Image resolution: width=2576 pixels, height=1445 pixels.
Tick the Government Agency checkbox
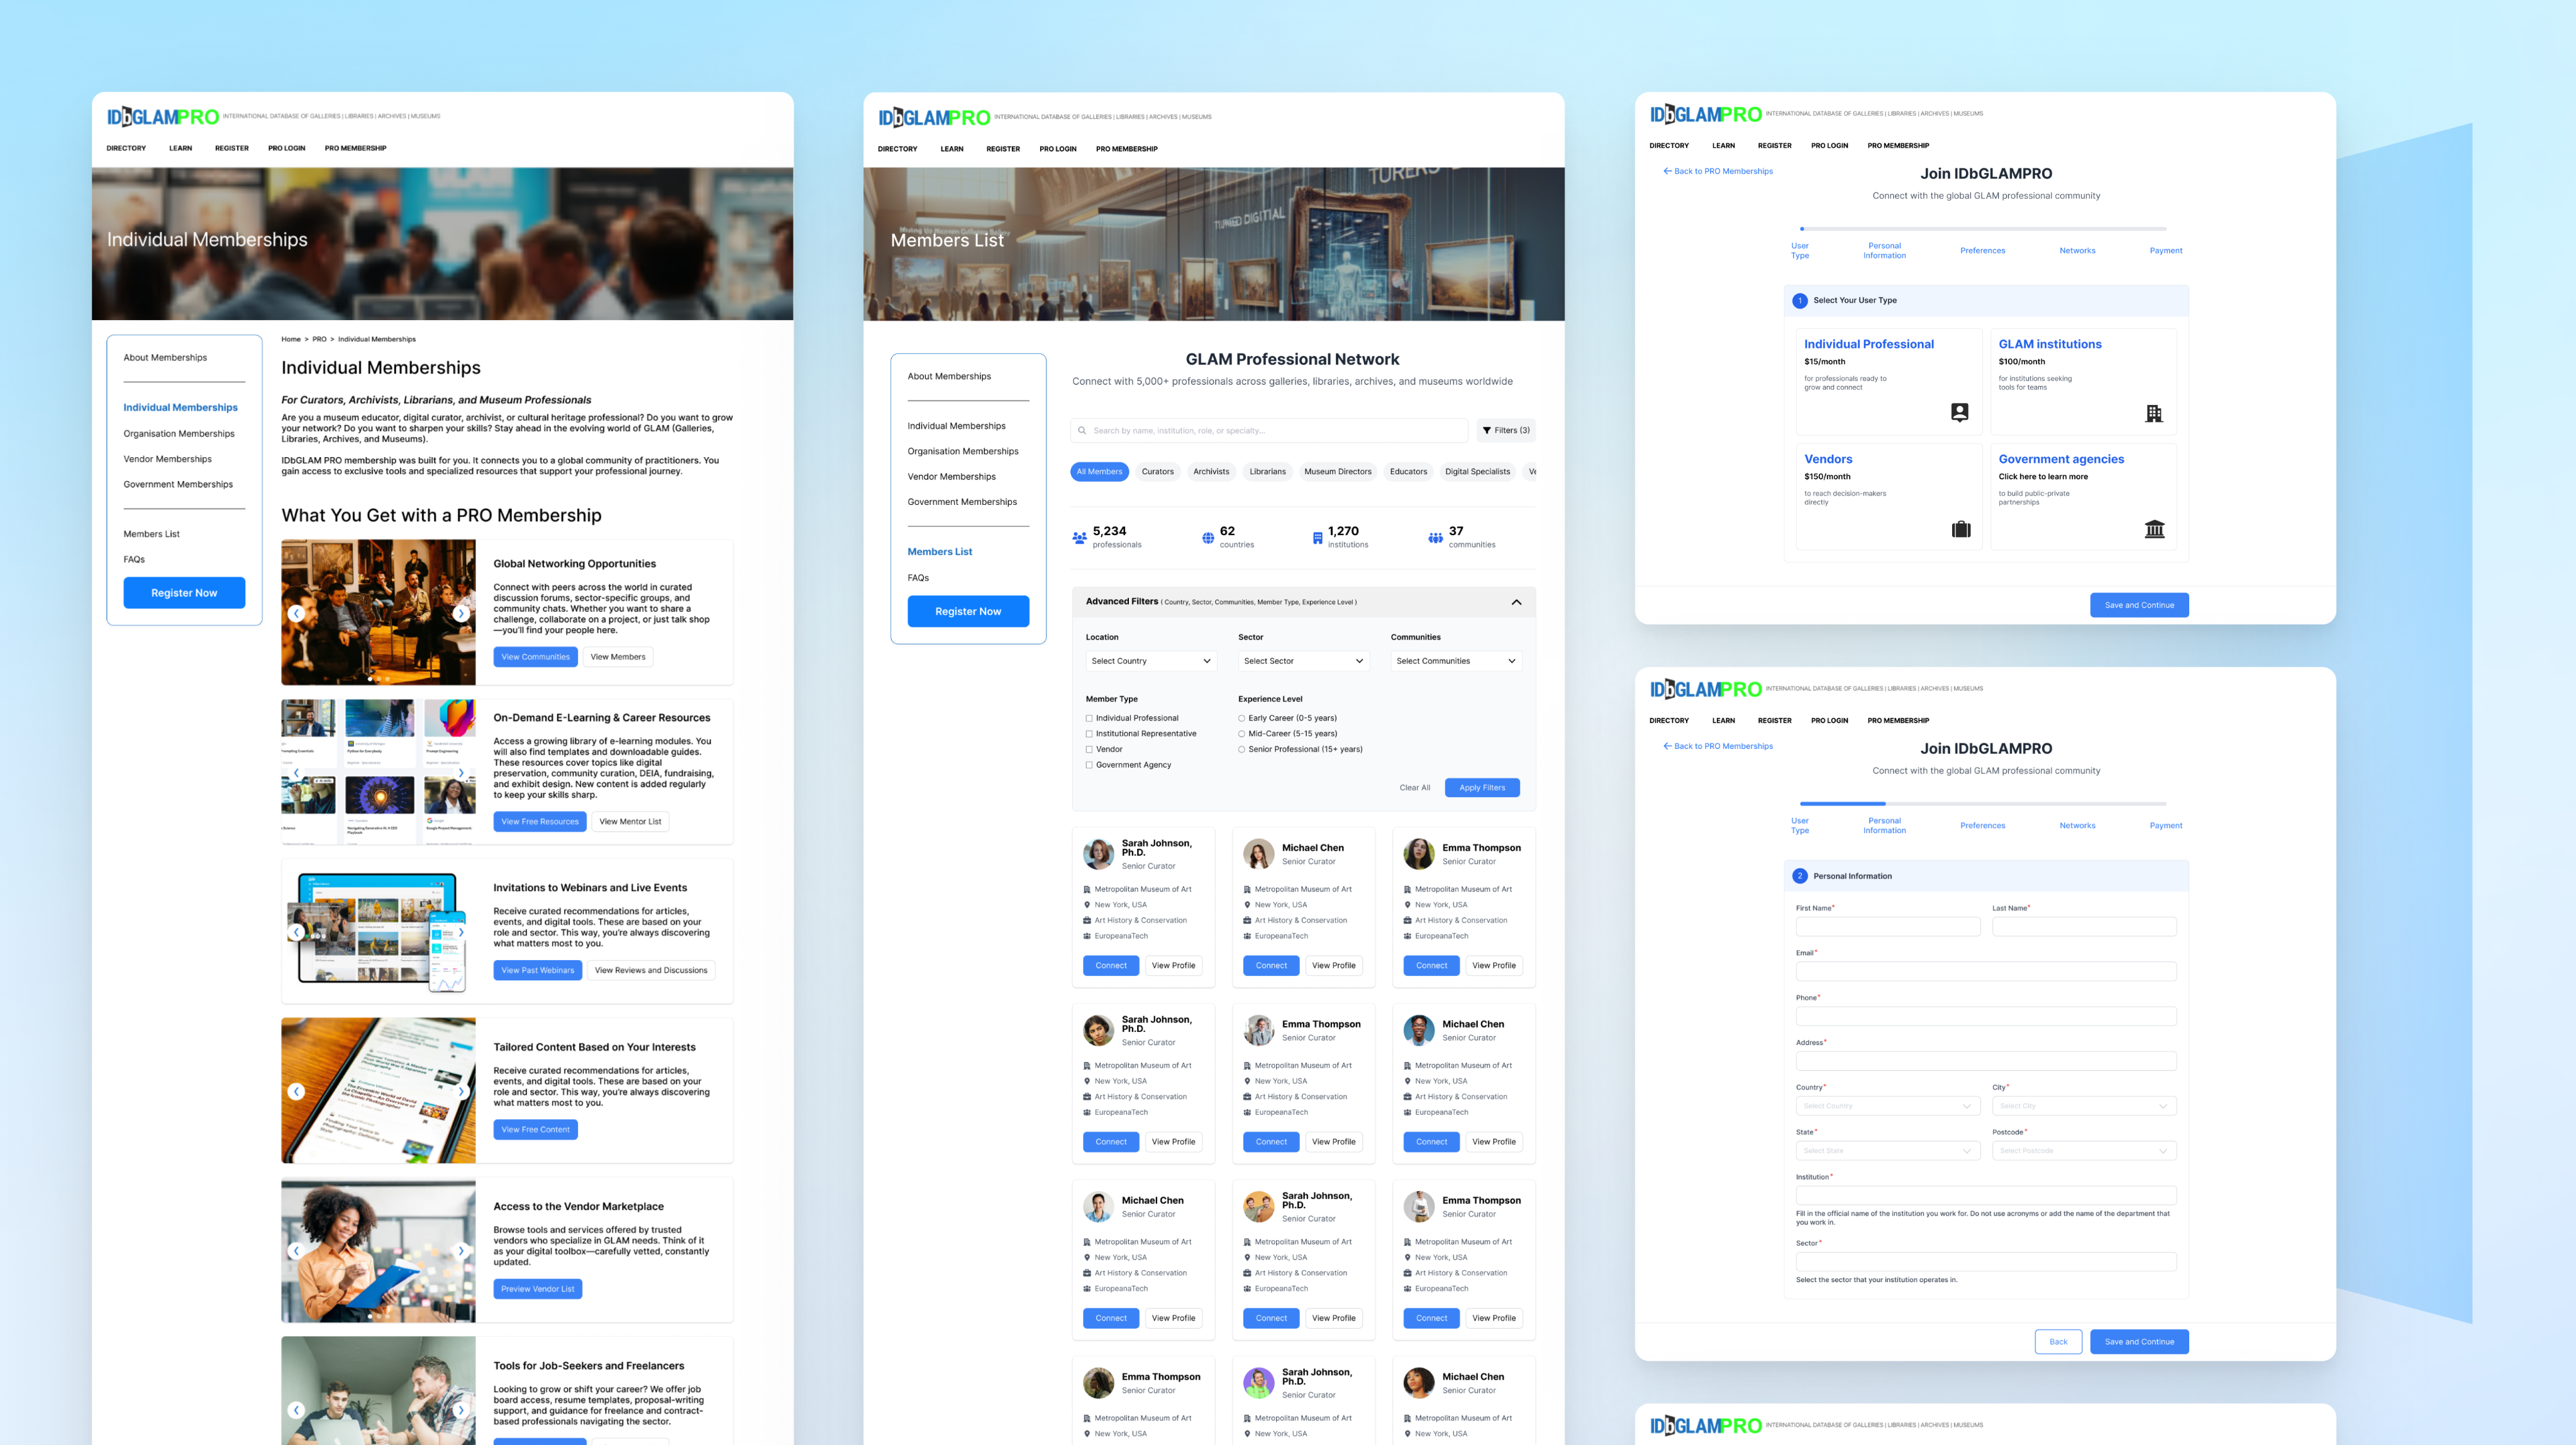(1089, 765)
